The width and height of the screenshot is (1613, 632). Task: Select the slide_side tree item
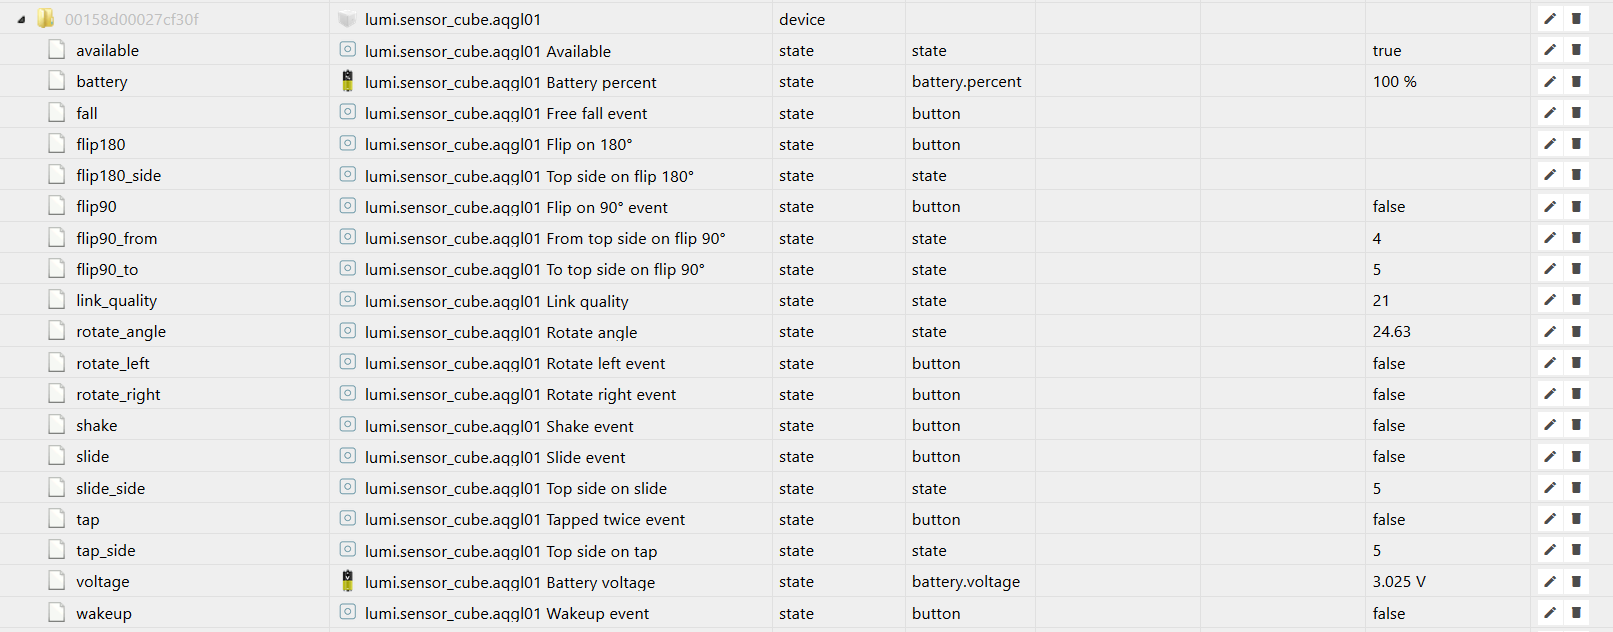[x=110, y=488]
